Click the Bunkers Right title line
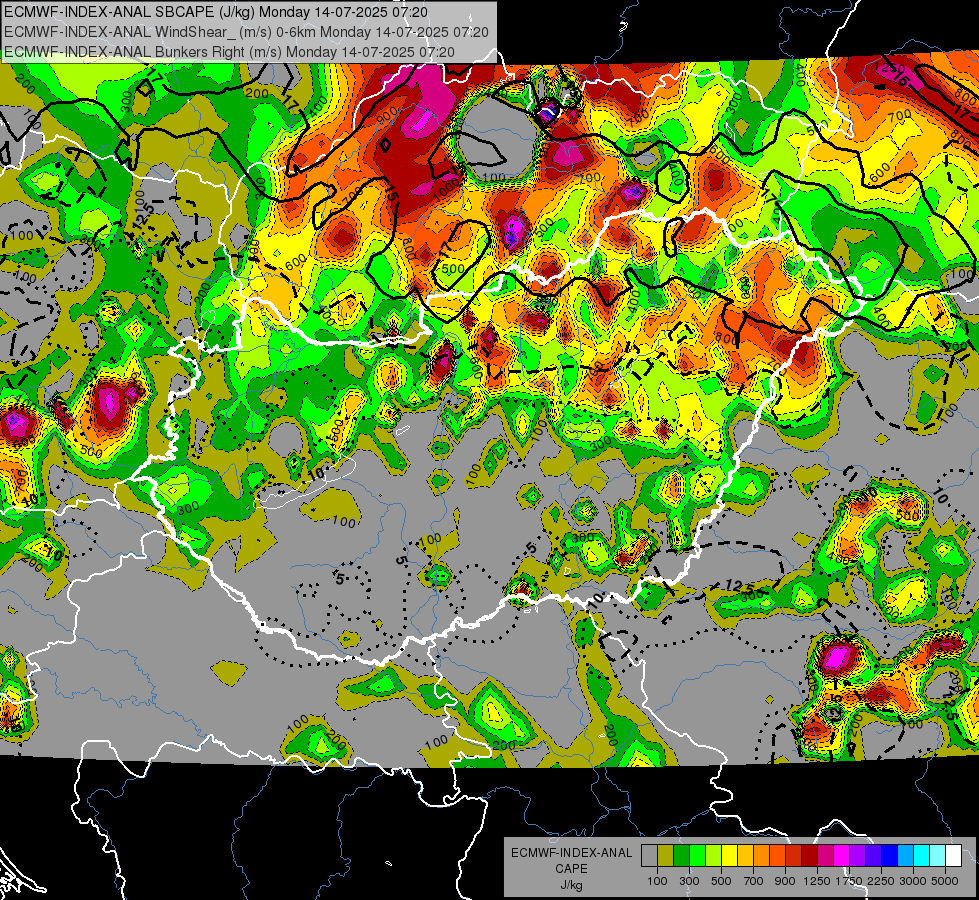 (x=229, y=52)
